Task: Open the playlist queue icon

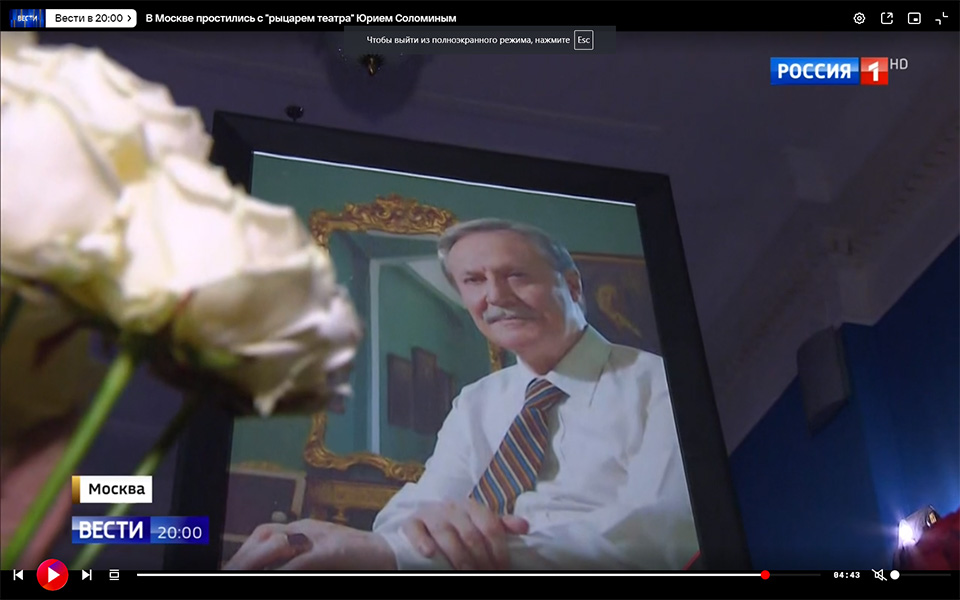Action: 114,575
